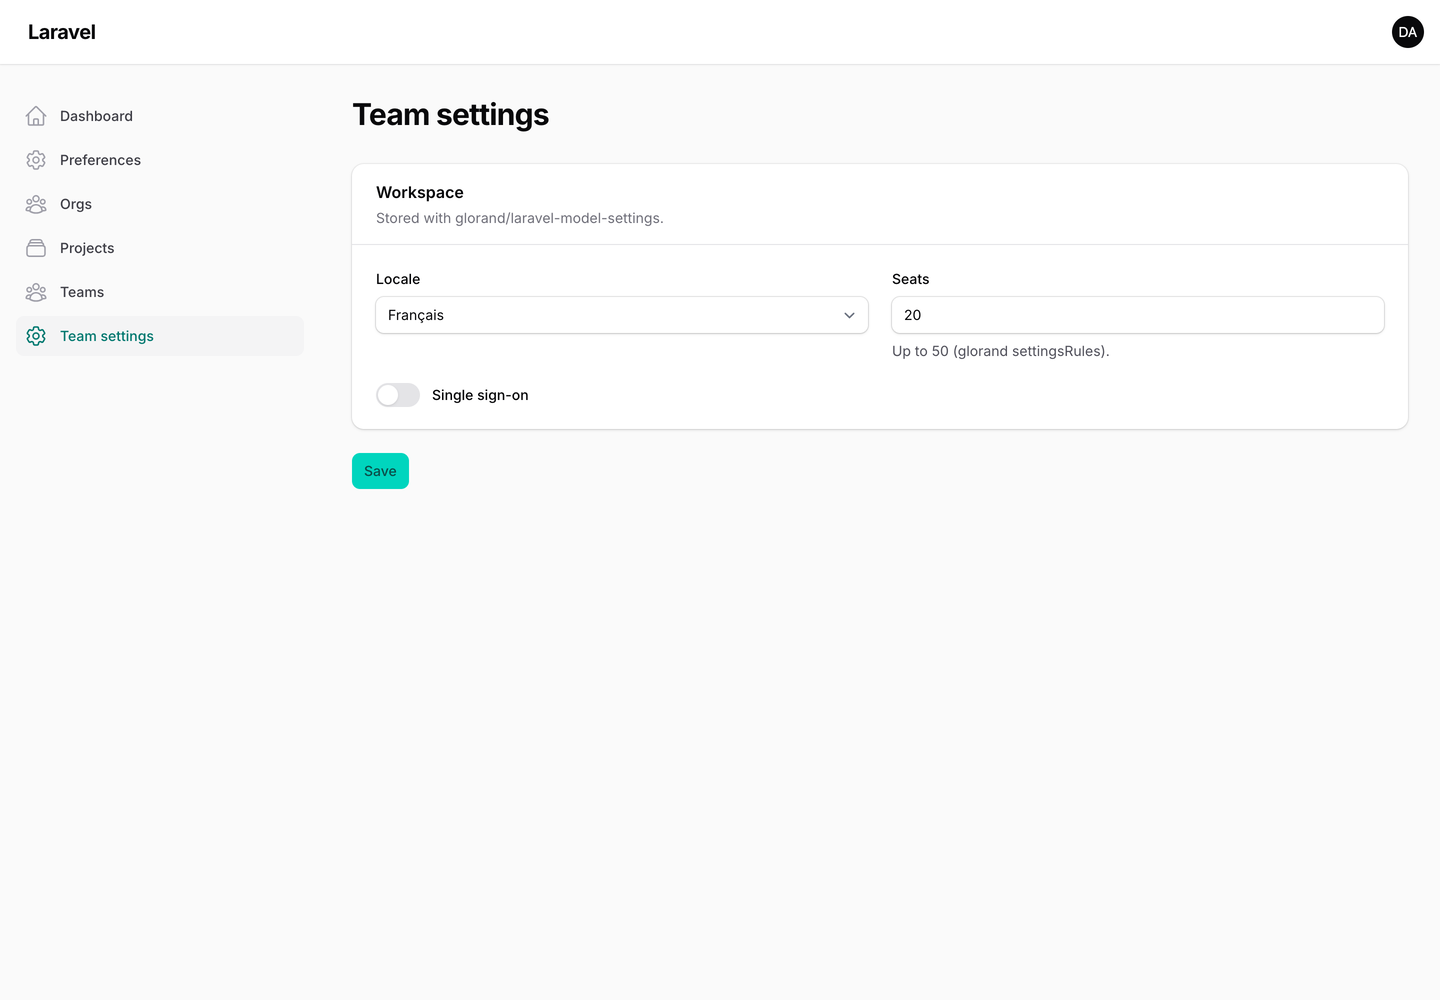Click the Orgs people icon

point(36,204)
